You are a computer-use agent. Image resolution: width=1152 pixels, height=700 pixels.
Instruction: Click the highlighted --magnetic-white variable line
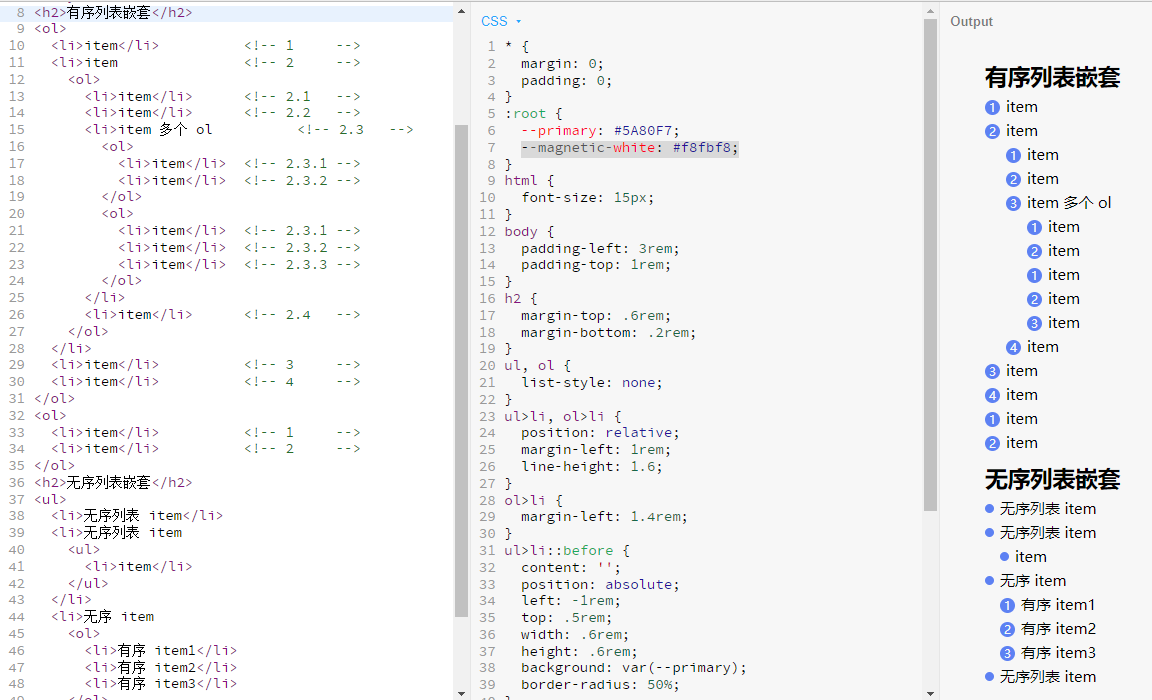629,147
